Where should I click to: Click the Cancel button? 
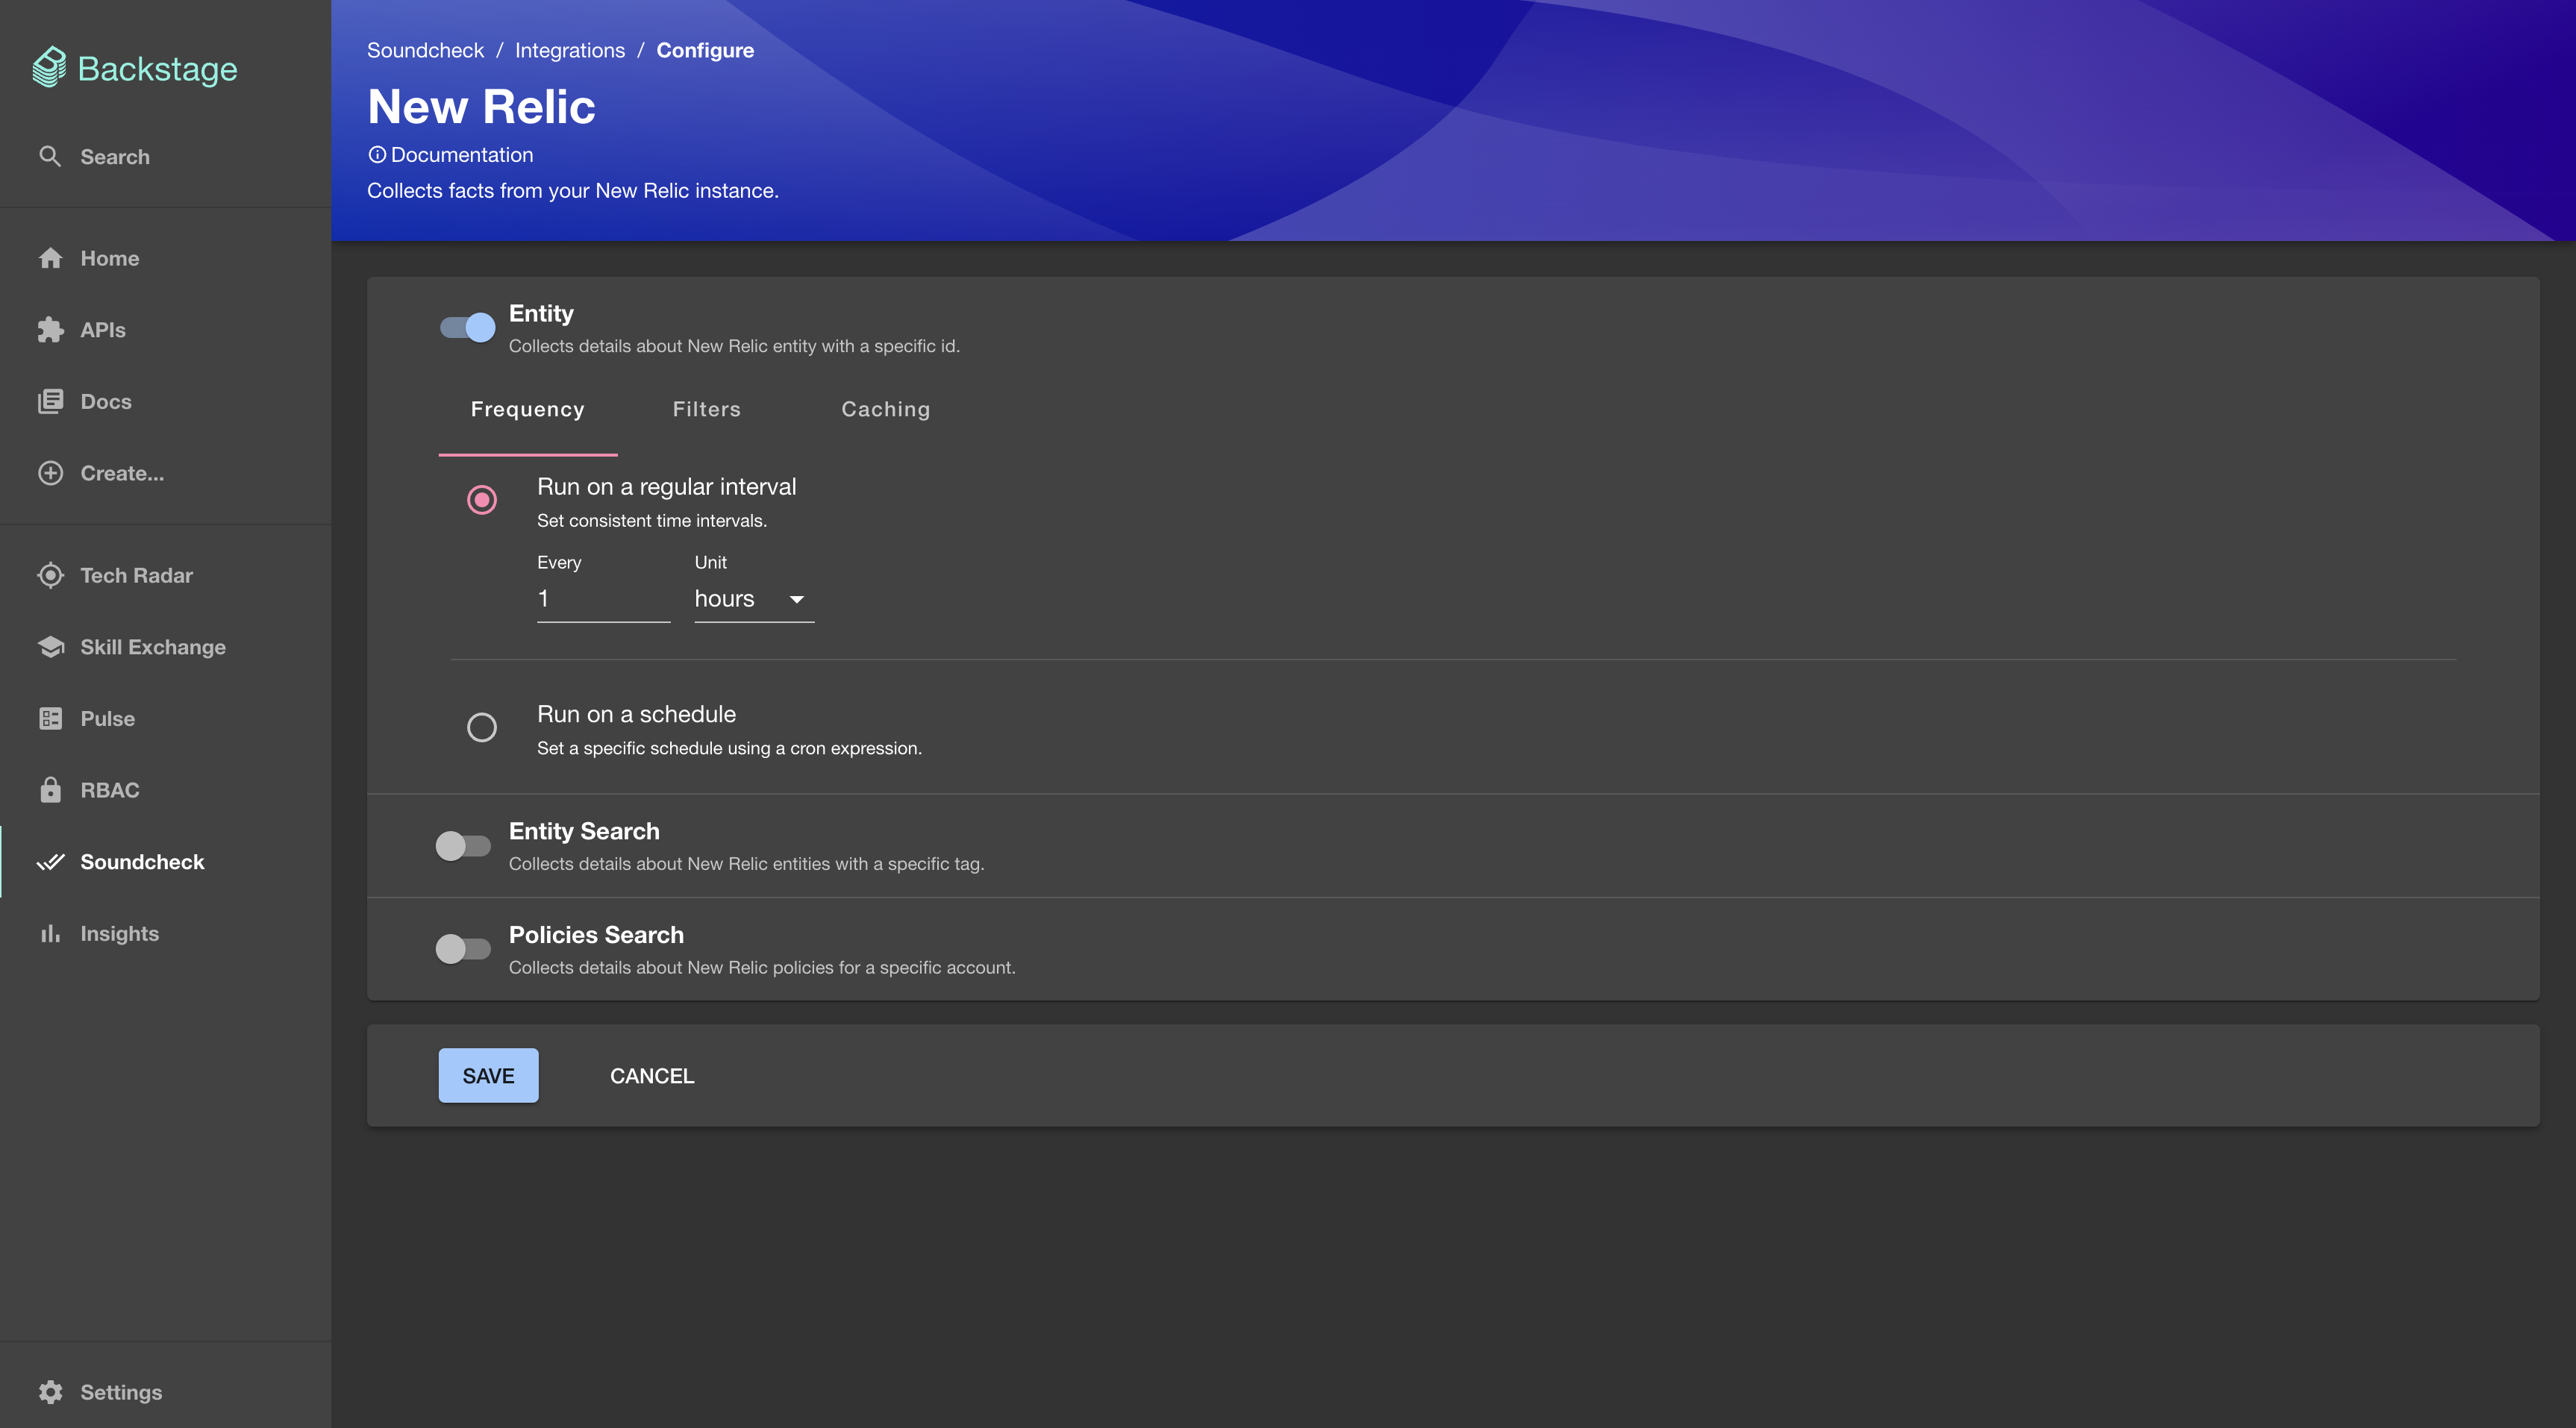pos(652,1074)
